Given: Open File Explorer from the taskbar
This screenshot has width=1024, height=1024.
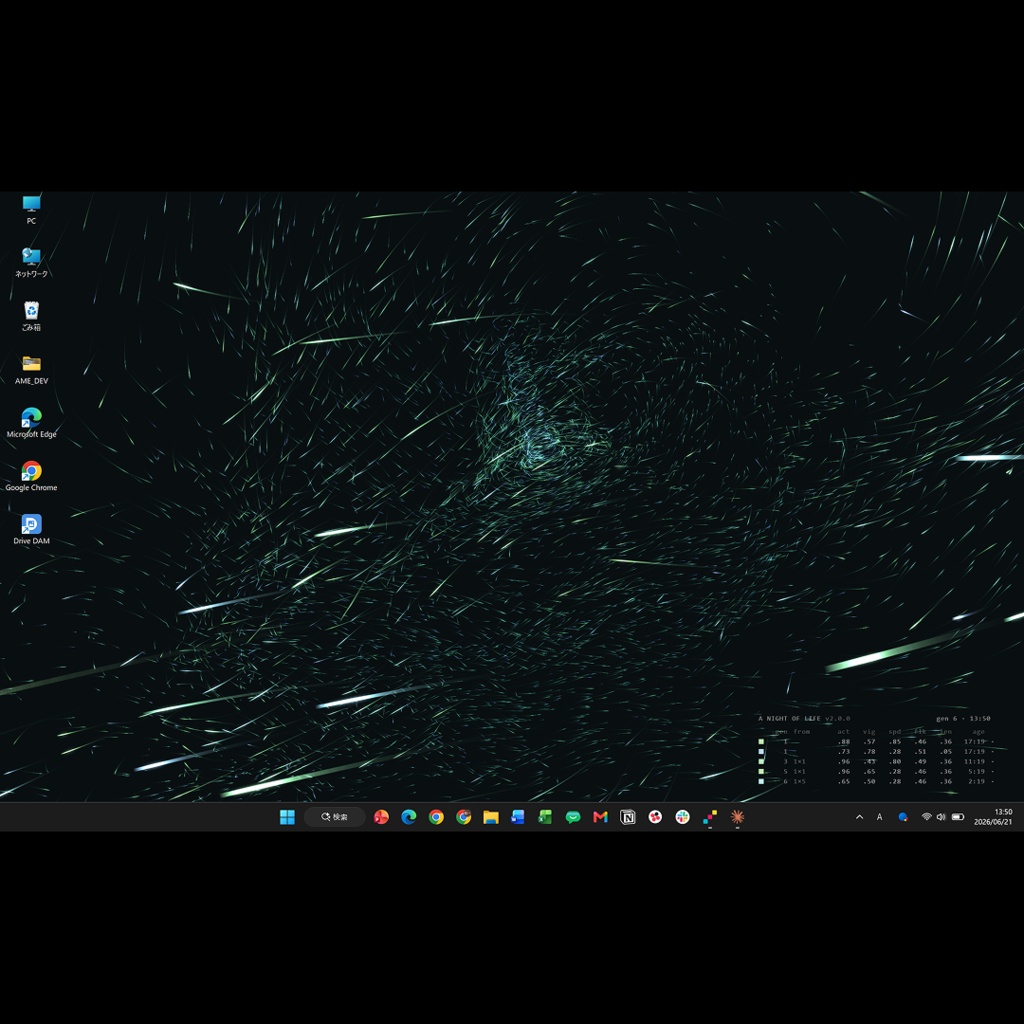Looking at the screenshot, I should pyautogui.click(x=491, y=817).
